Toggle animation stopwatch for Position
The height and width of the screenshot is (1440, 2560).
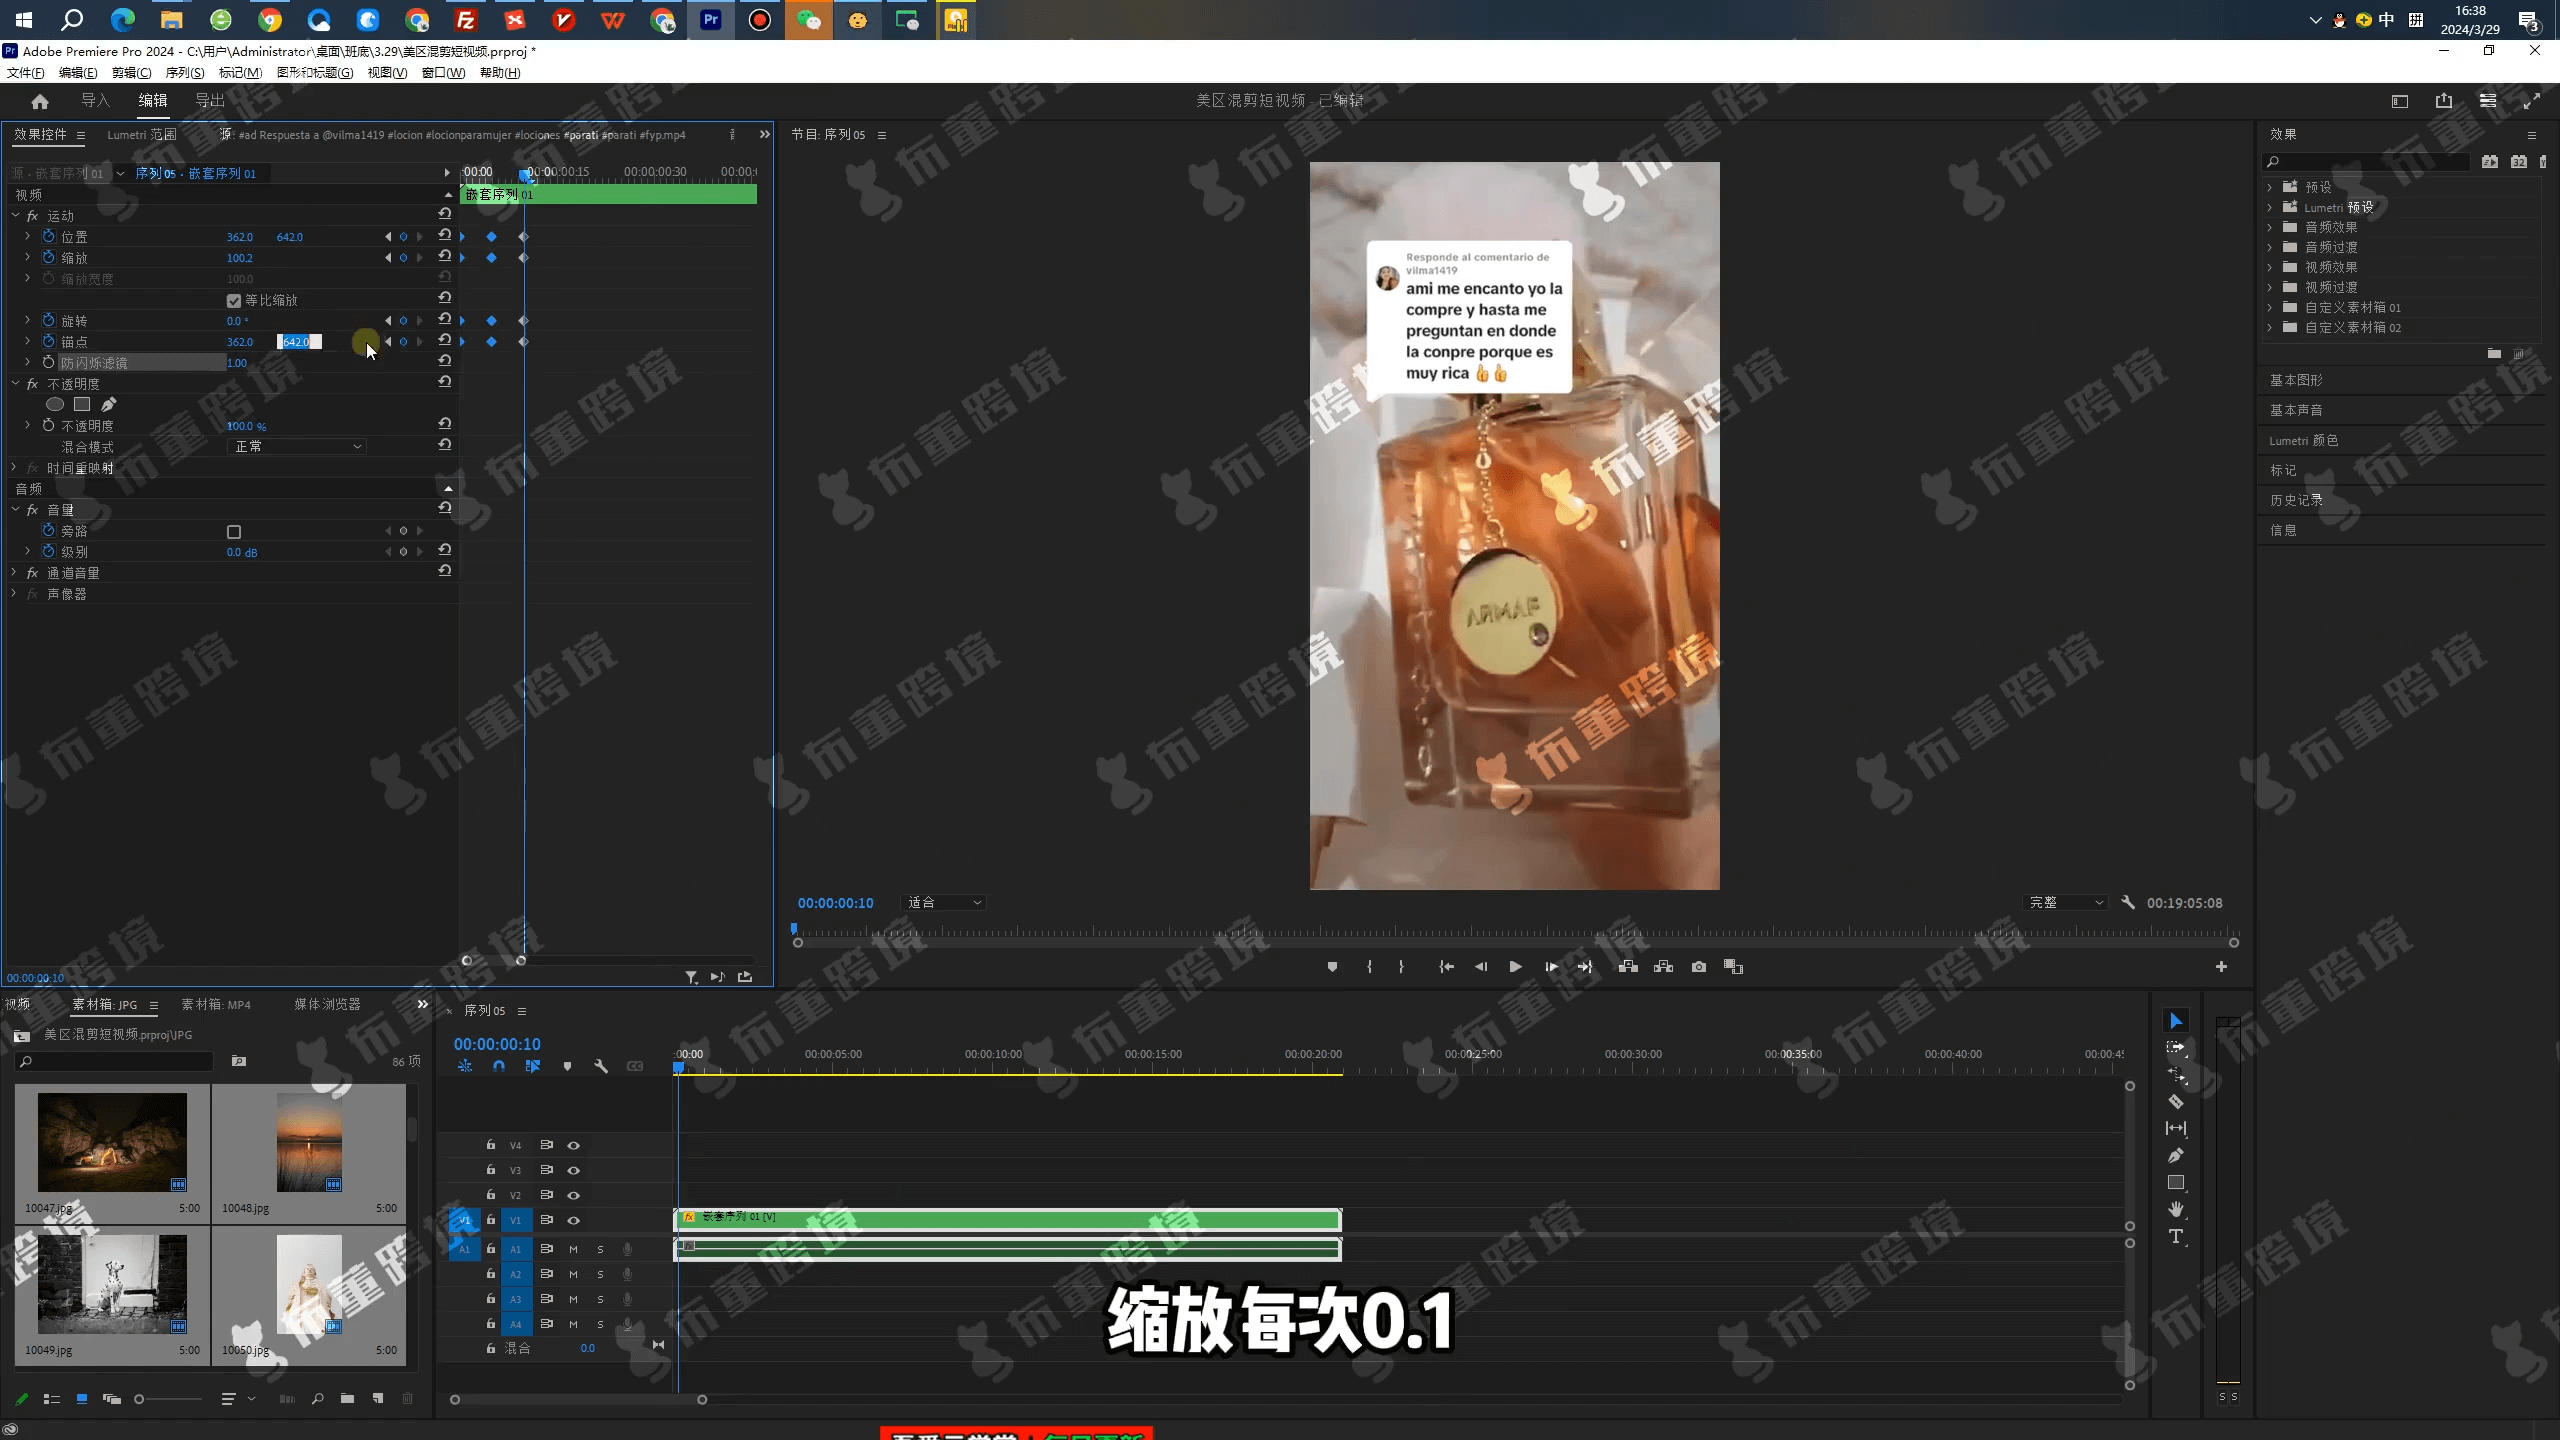tap(48, 236)
